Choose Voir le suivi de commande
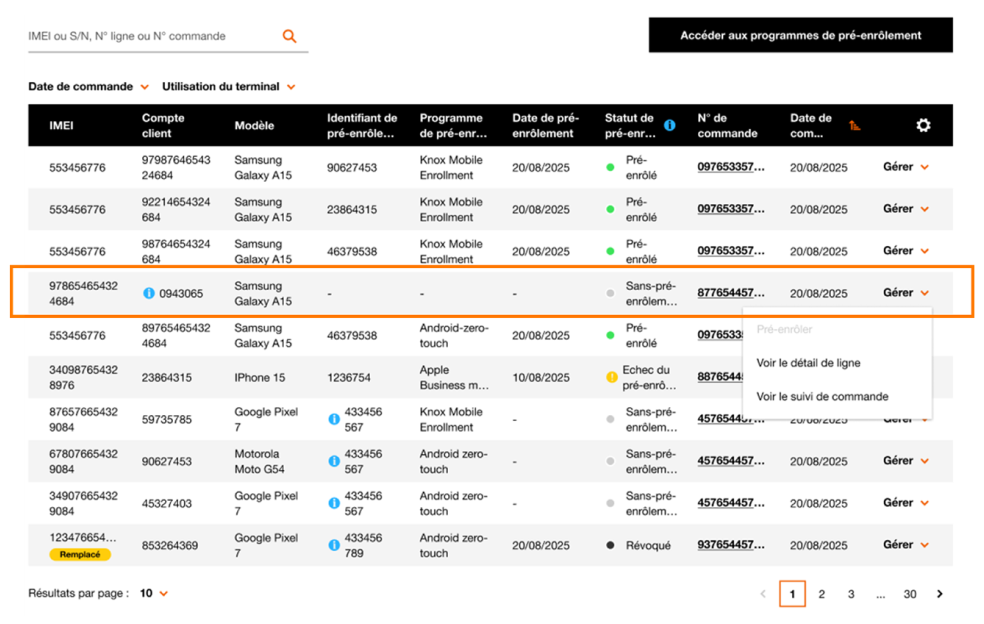The image size is (984, 624). click(x=822, y=396)
